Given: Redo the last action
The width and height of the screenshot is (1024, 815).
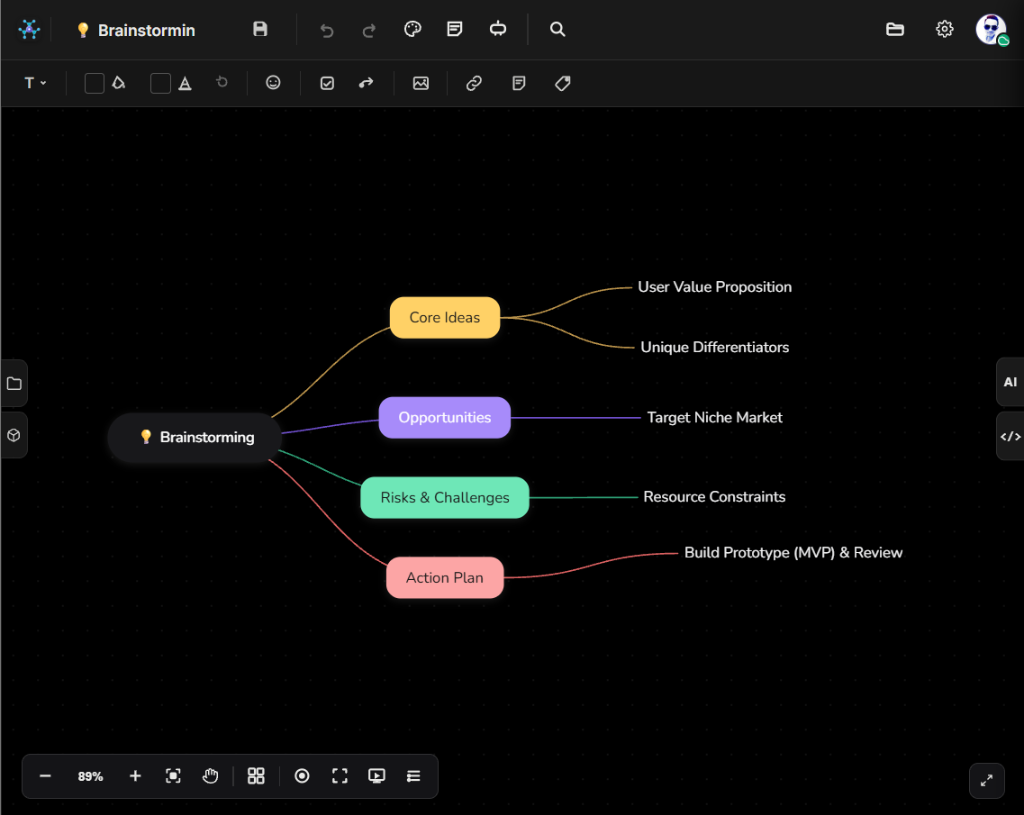Looking at the screenshot, I should 369,30.
